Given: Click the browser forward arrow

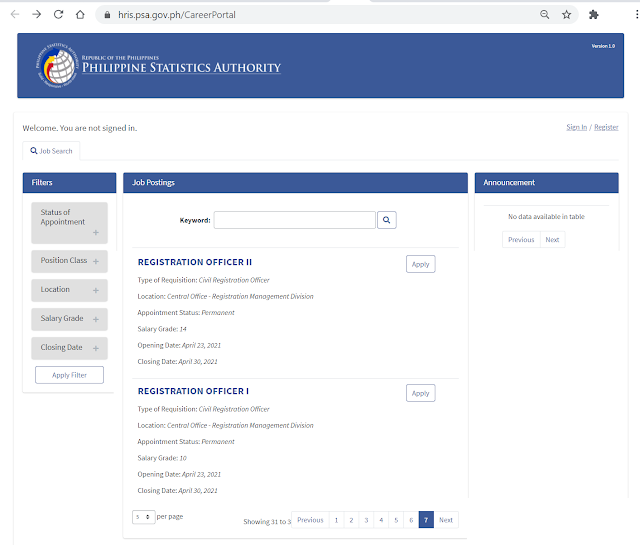Looking at the screenshot, I should [37, 15].
